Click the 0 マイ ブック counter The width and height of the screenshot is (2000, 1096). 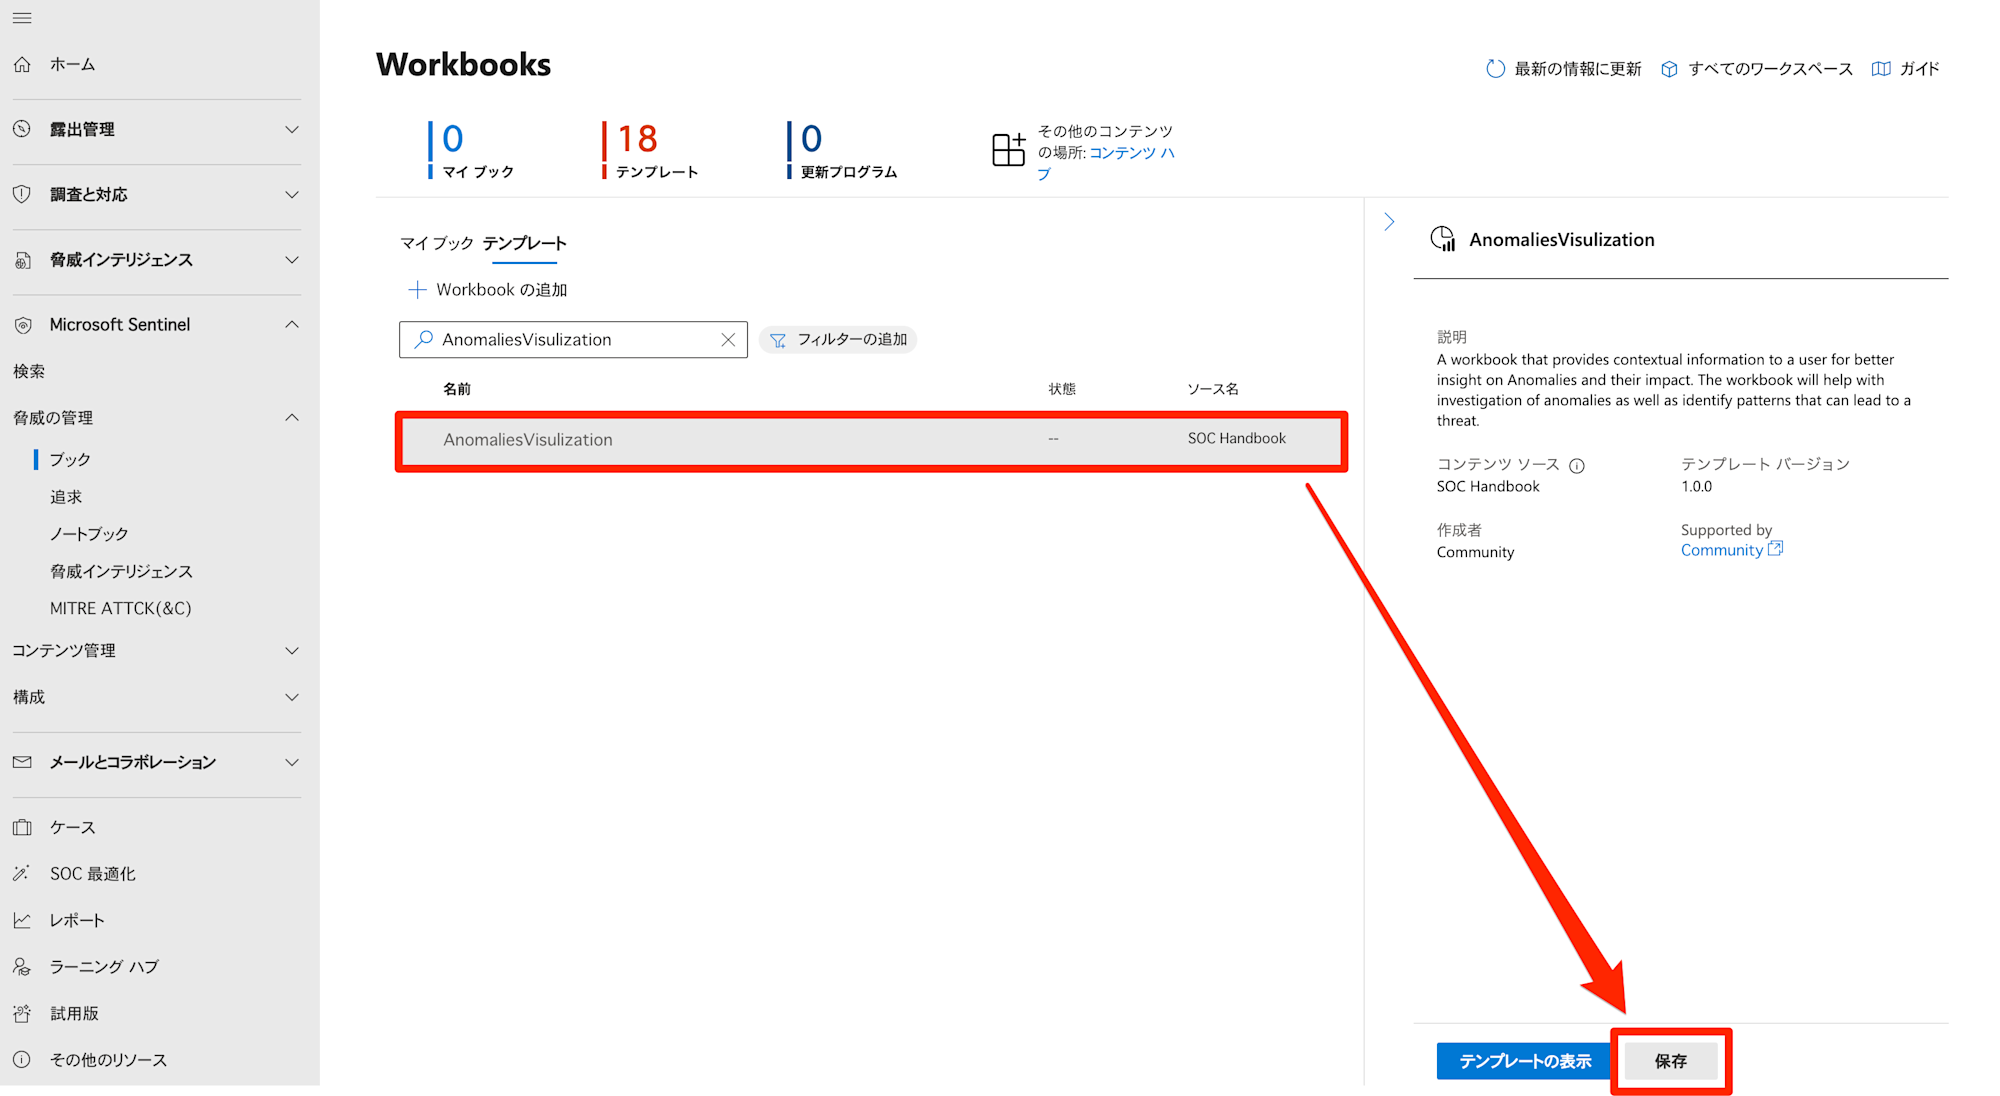click(471, 150)
